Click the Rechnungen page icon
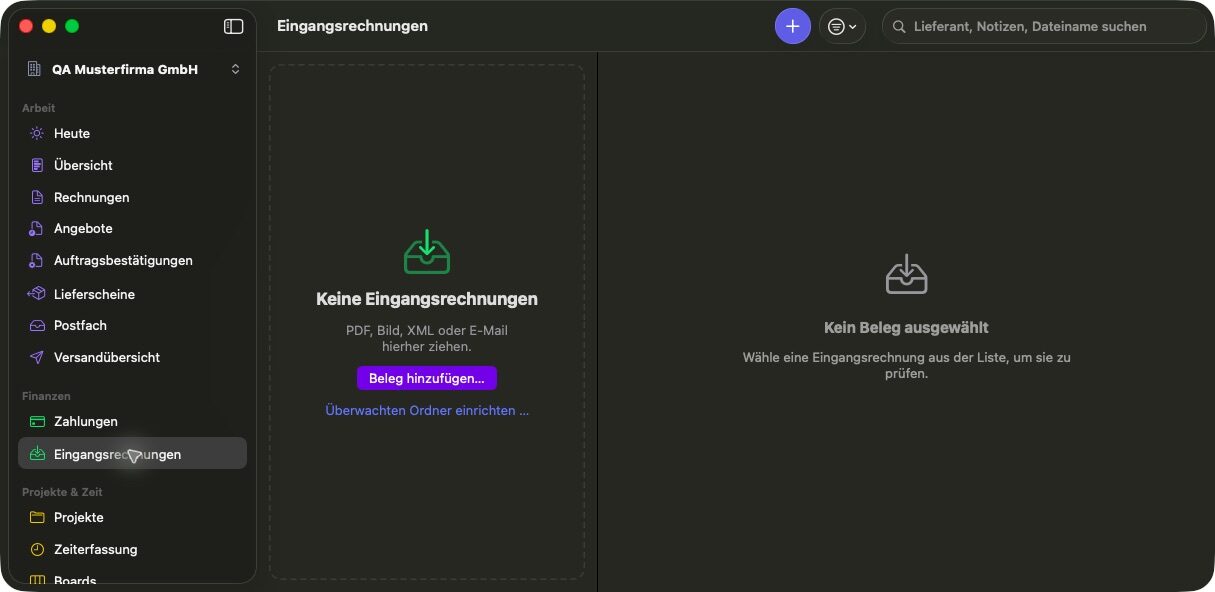The width and height of the screenshot is (1215, 592). tap(37, 197)
